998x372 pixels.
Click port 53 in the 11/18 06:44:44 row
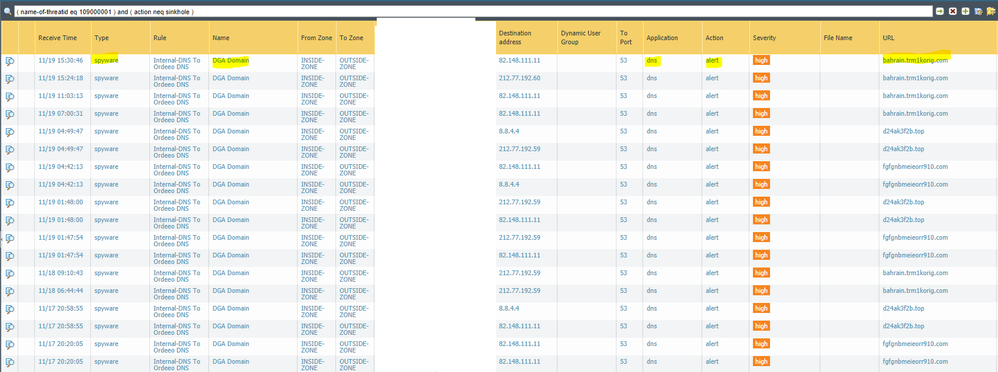point(624,290)
